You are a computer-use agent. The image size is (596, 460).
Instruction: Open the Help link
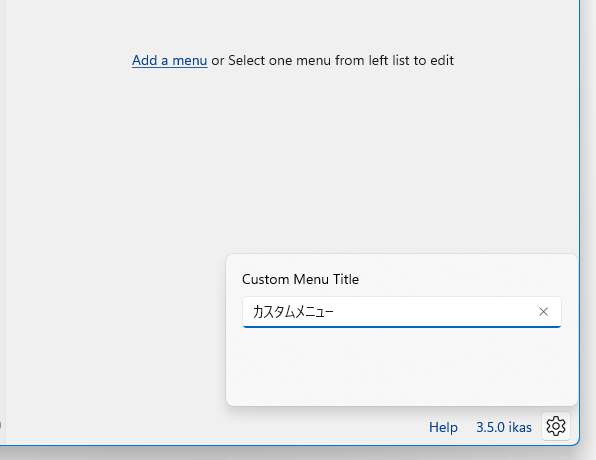[443, 427]
